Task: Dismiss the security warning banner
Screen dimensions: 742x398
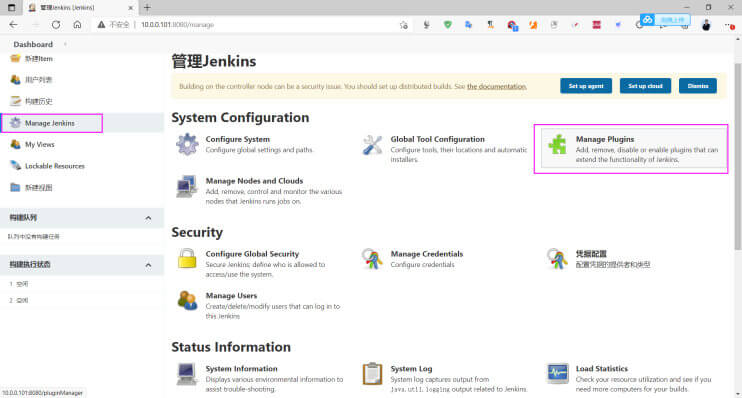Action: tap(698, 86)
